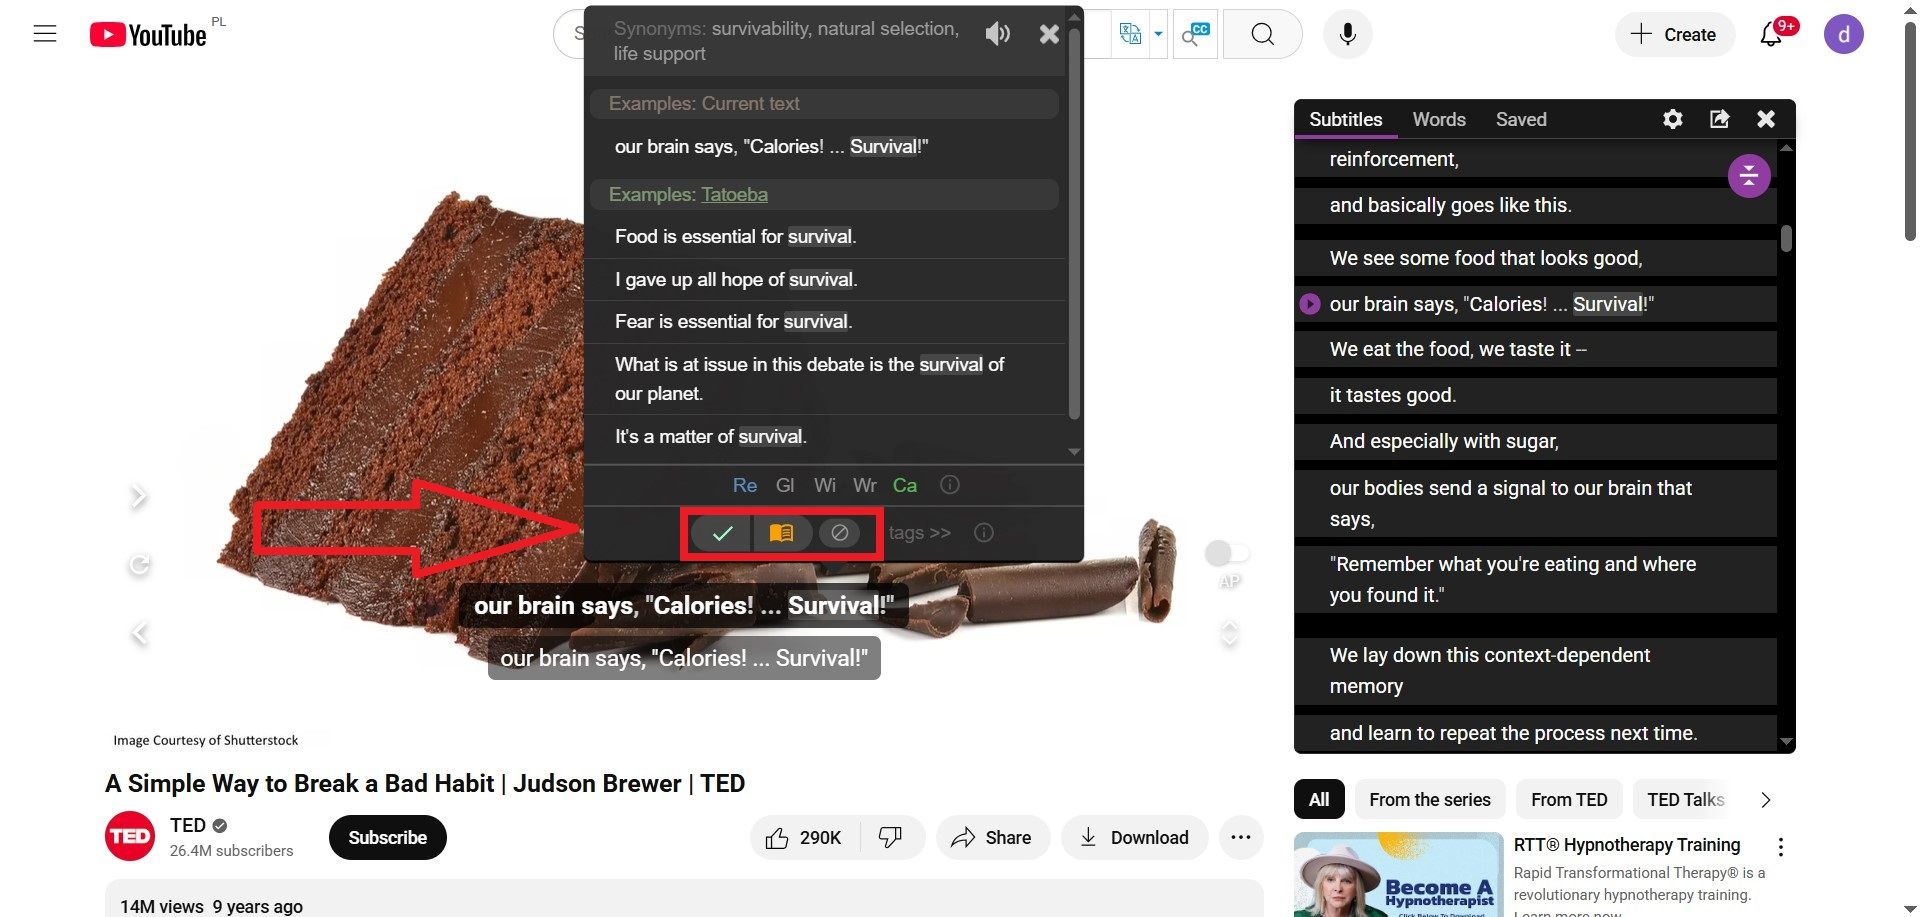The height and width of the screenshot is (917, 1920).
Task: Toggle the AP auto-pause switch
Action: 1227,553
